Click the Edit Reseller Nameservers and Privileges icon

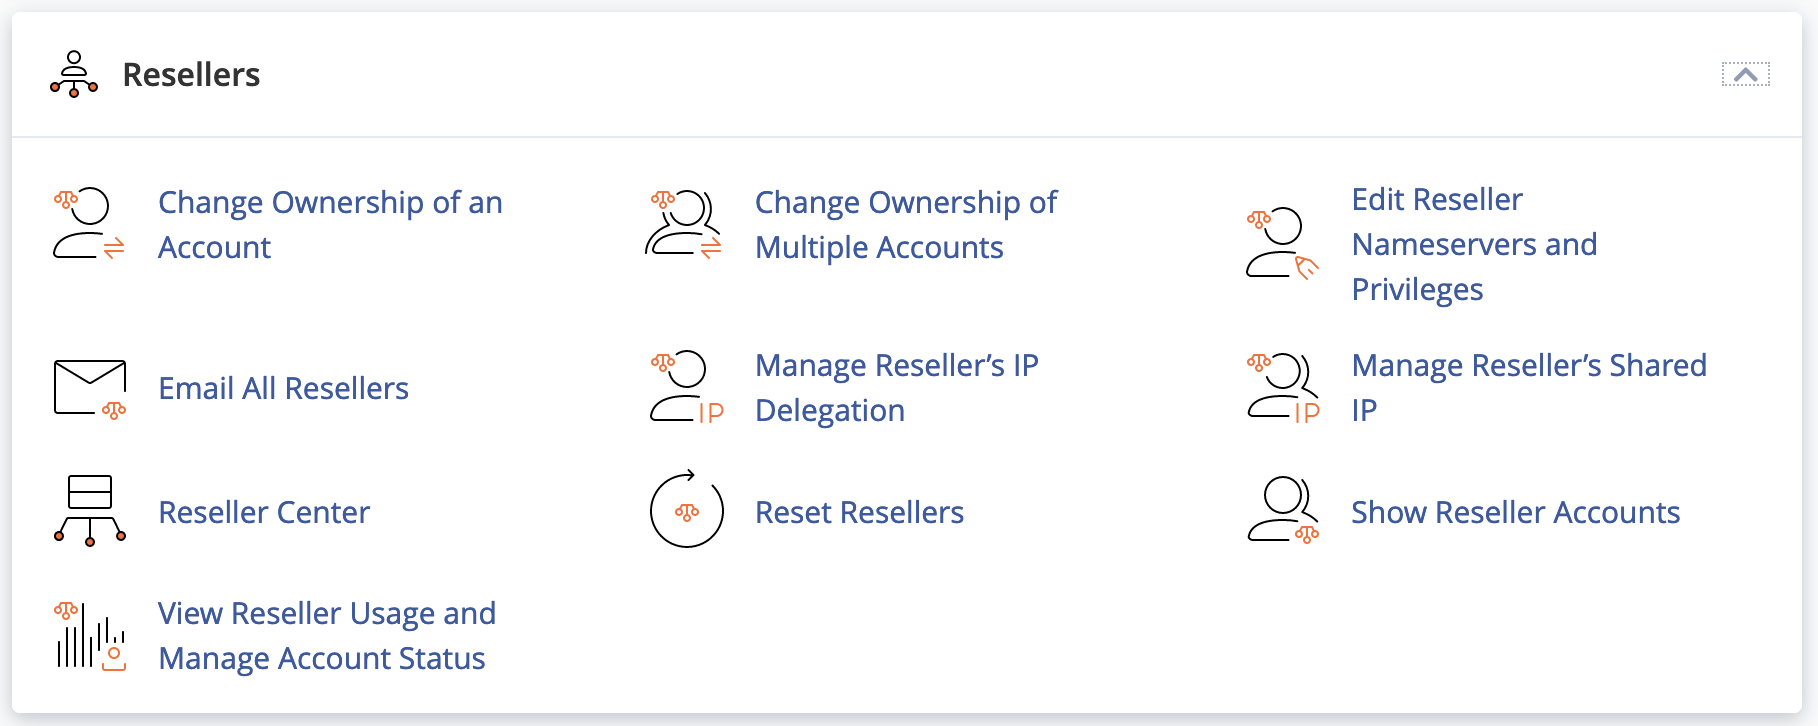point(1282,243)
